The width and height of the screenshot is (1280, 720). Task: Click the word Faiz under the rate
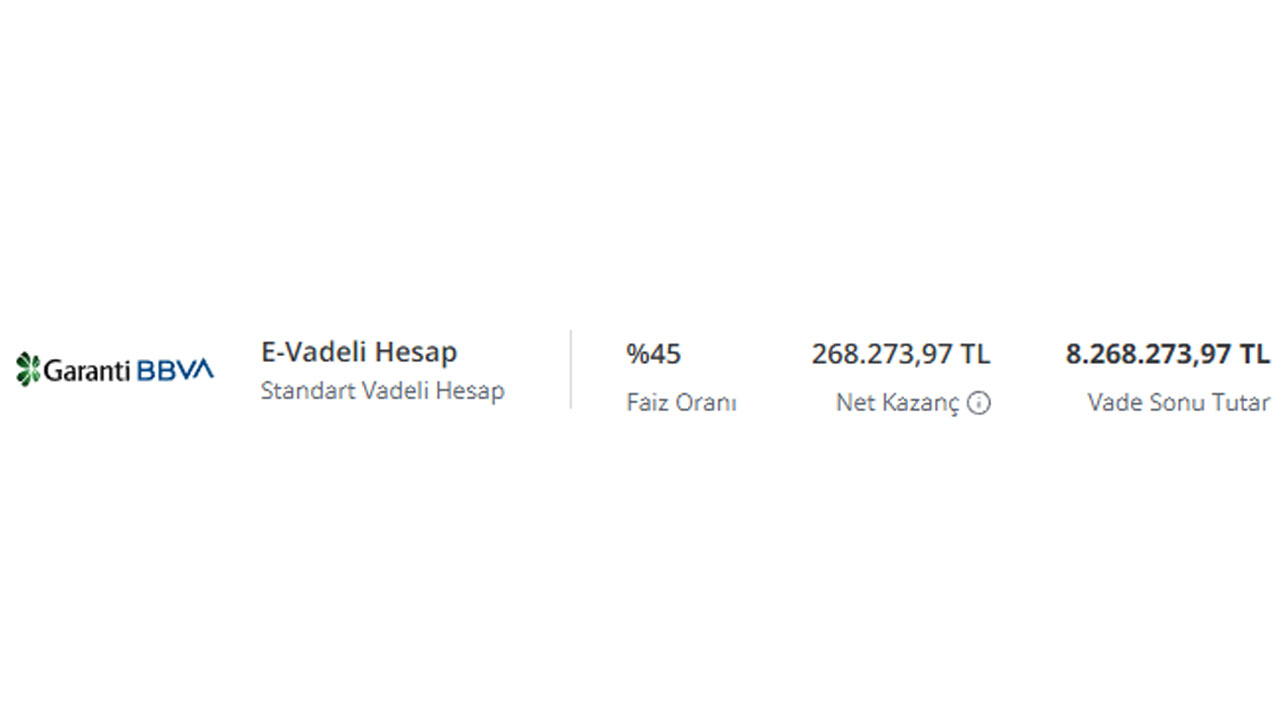646,403
